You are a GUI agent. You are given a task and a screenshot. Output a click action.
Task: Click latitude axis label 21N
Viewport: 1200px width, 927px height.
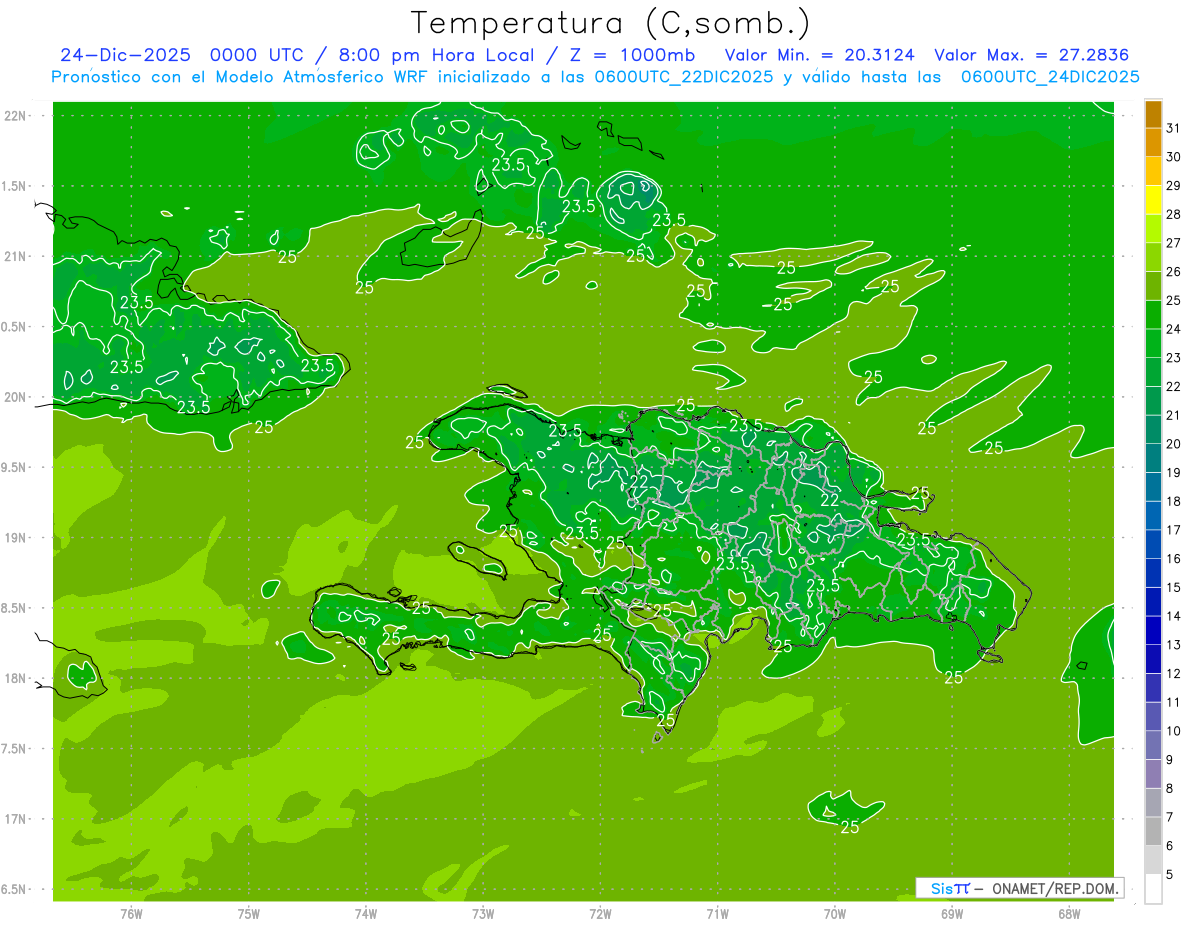coord(16,257)
